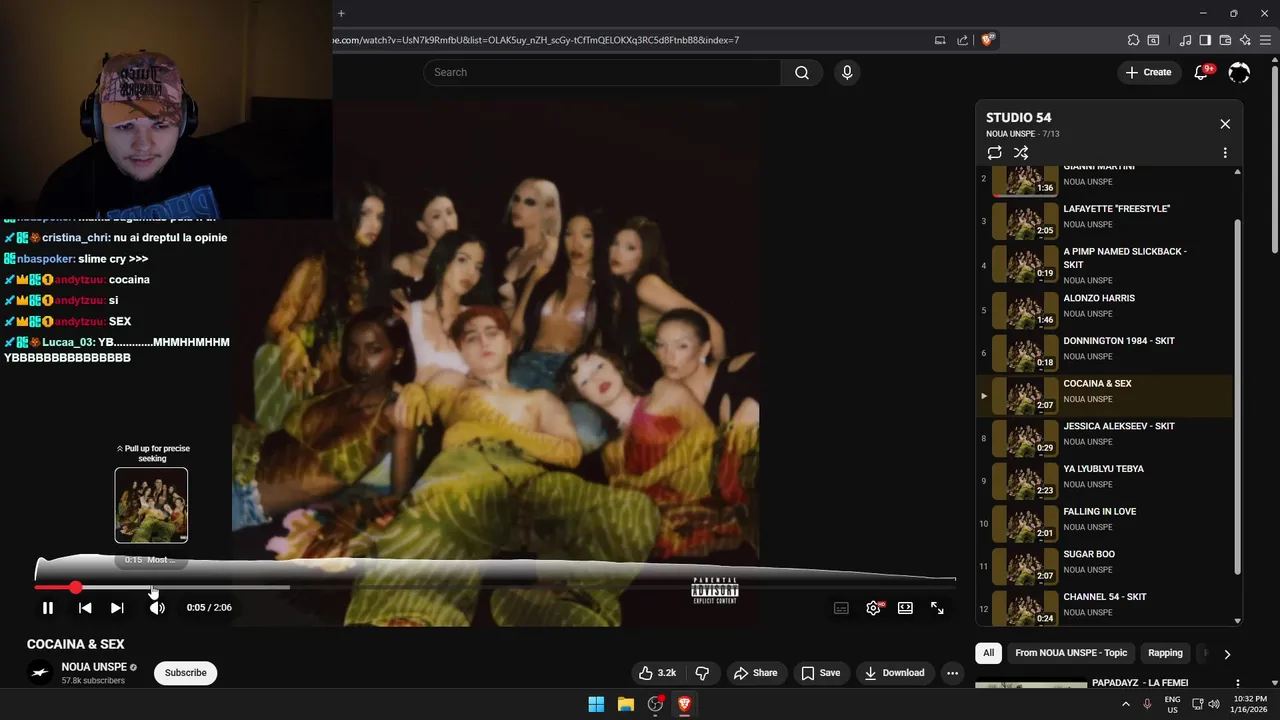This screenshot has width=1280, height=720.
Task: Play ALONZO HARRIS from playlist
Action: point(1105,310)
